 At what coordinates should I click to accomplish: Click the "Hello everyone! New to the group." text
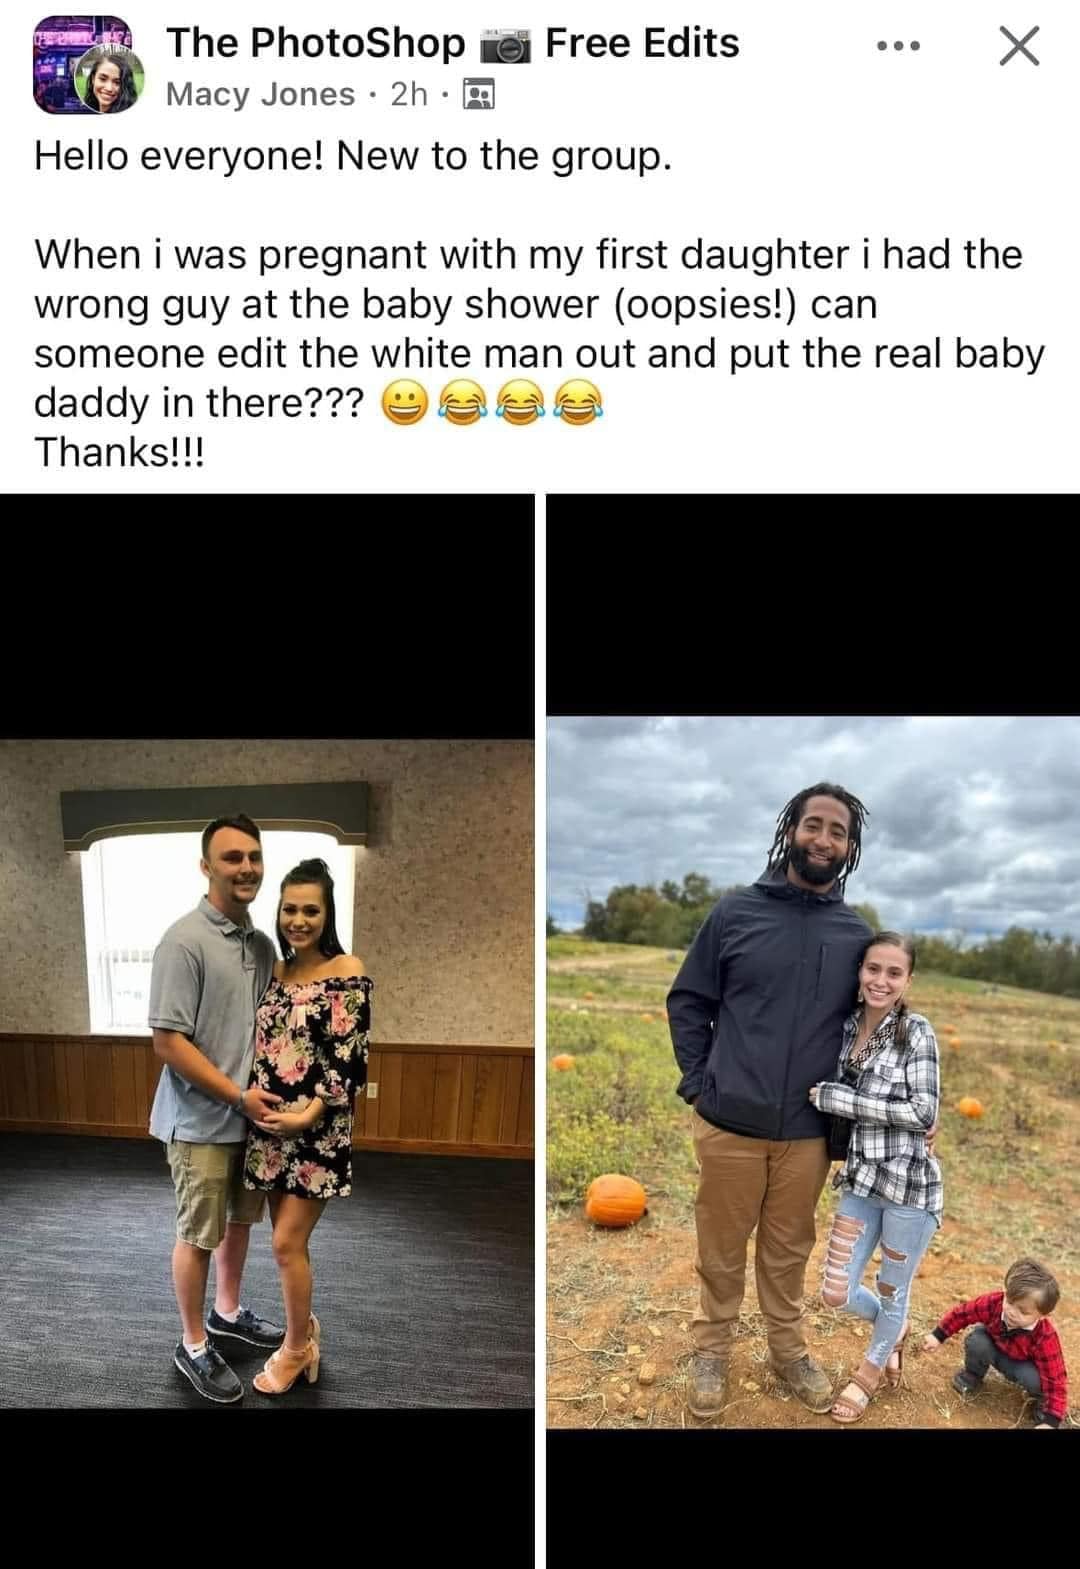pyautogui.click(x=351, y=157)
